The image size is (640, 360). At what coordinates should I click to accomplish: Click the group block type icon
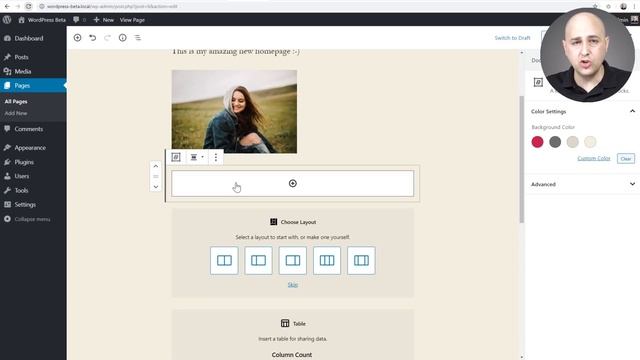[x=176, y=157]
